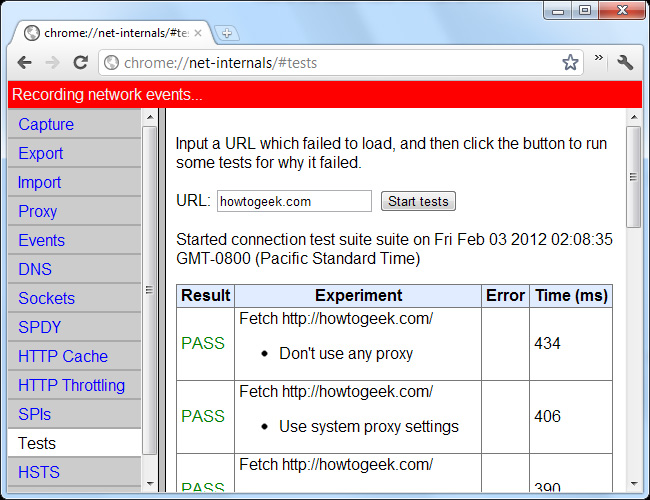Click PASS in the Don't use any proxy row
650x500 pixels.
[x=203, y=343]
